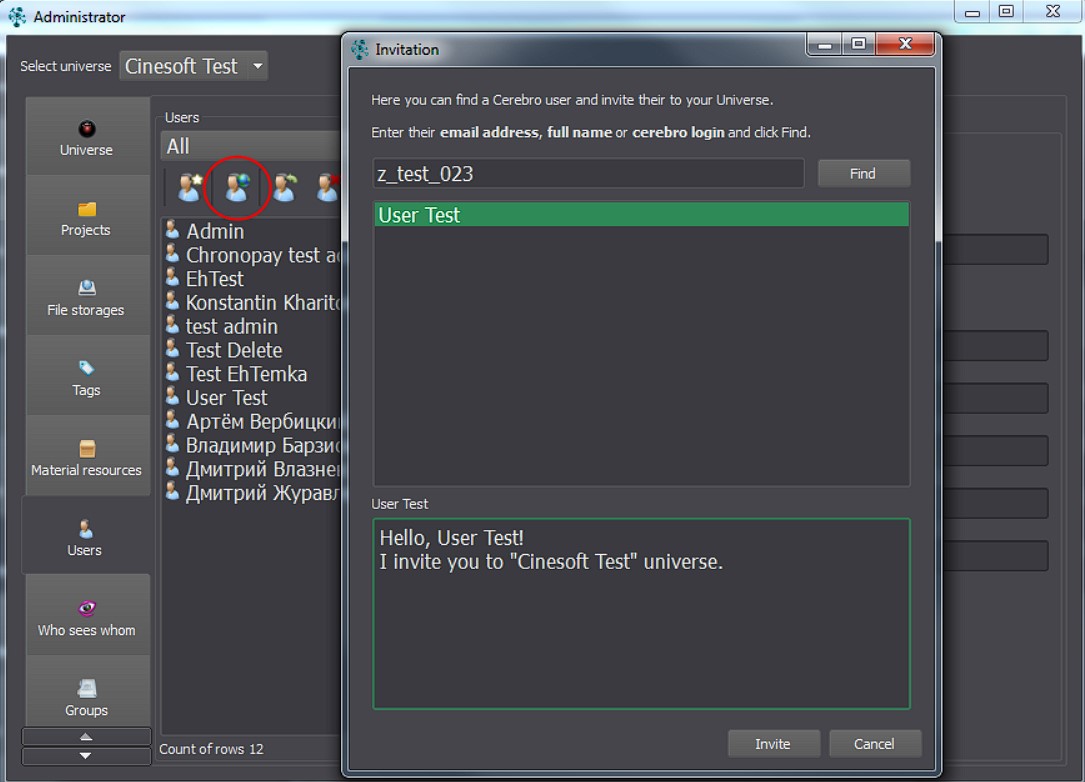This screenshot has height=782, width=1085.
Task: Open the Tags section
Action: coord(86,376)
